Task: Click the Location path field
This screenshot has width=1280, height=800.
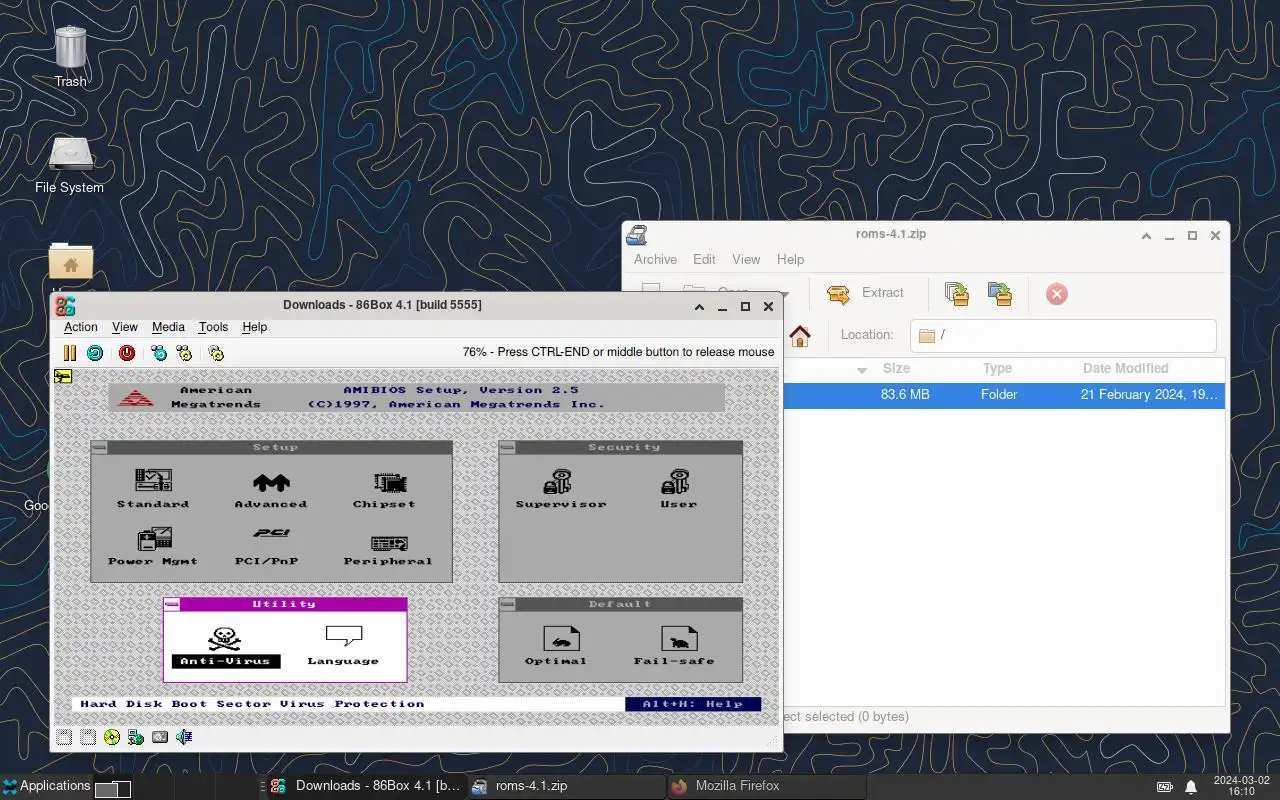Action: pyautogui.click(x=1063, y=335)
